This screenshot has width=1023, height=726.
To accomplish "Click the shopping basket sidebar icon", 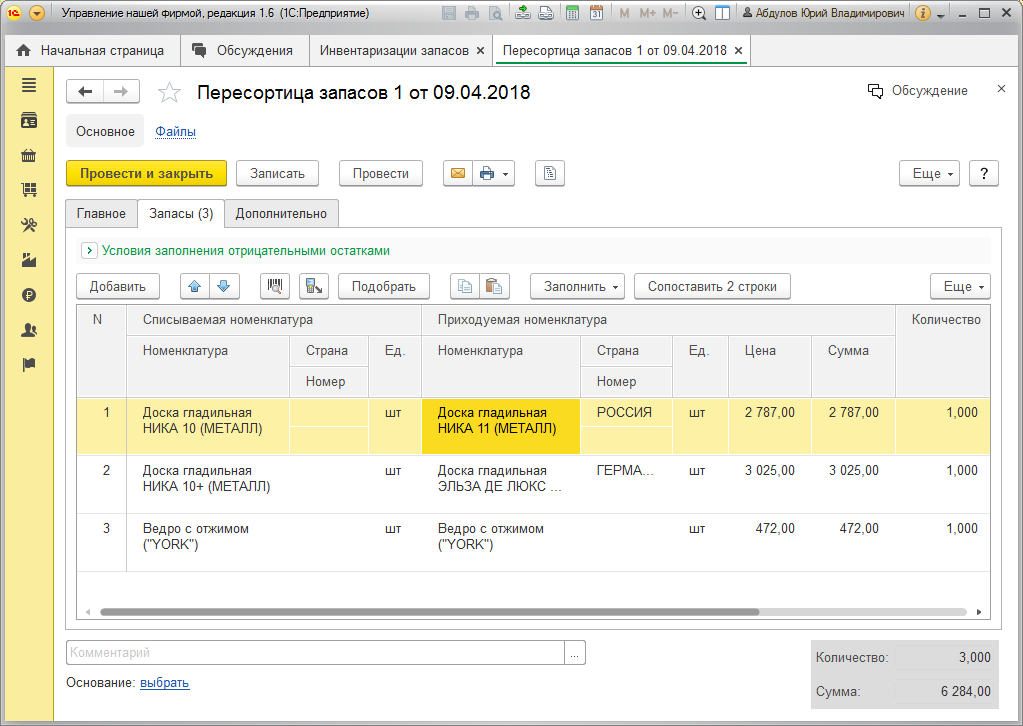I will 29,155.
